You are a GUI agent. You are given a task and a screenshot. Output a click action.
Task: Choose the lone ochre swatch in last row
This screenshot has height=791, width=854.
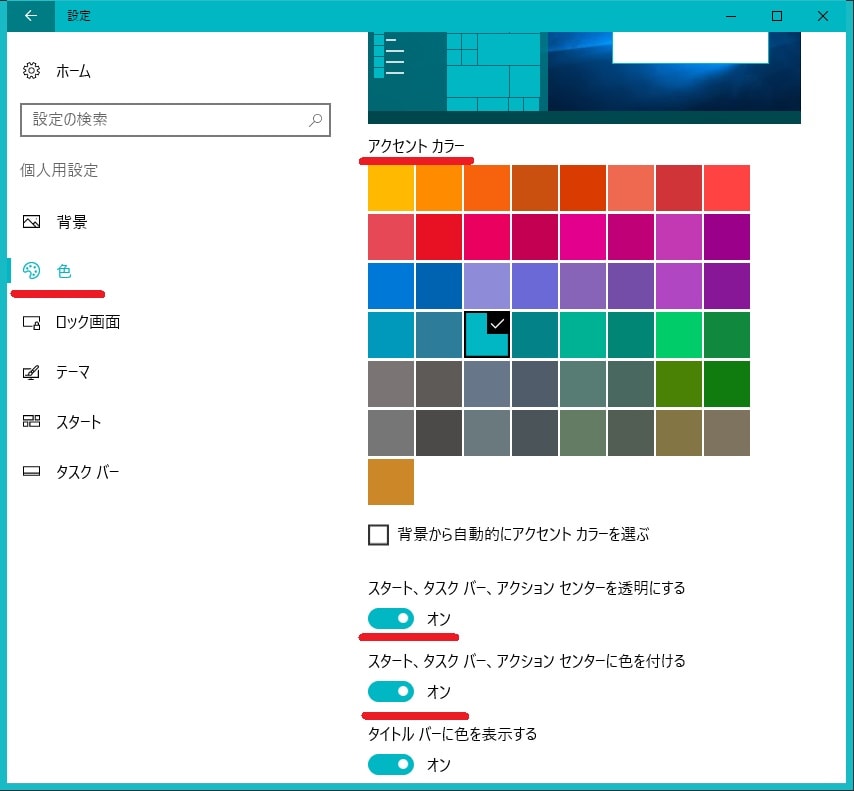(391, 482)
